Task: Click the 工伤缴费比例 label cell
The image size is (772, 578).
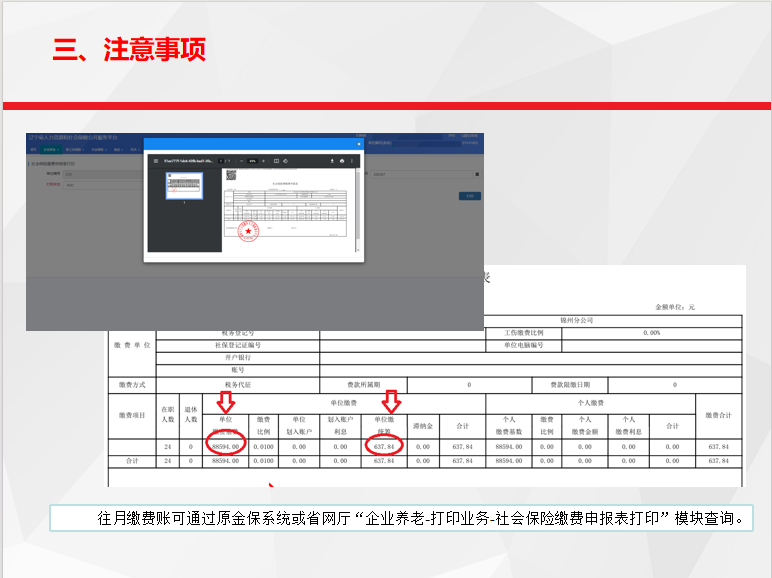Action: 523,333
